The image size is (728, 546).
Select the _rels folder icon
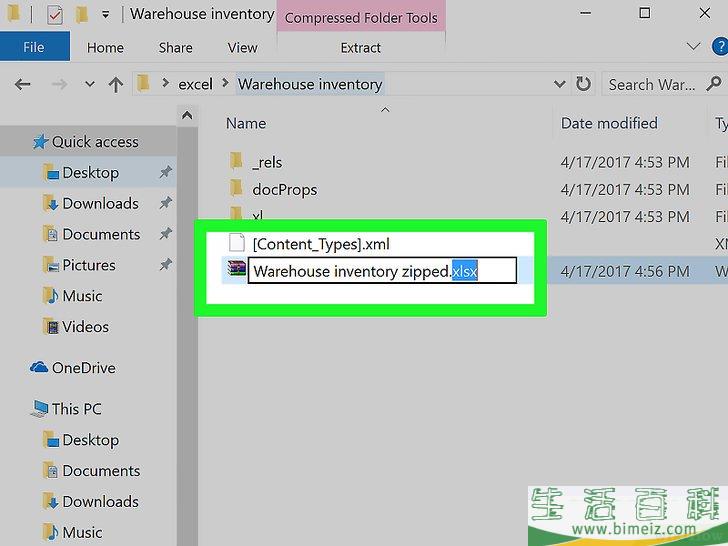click(x=236, y=161)
